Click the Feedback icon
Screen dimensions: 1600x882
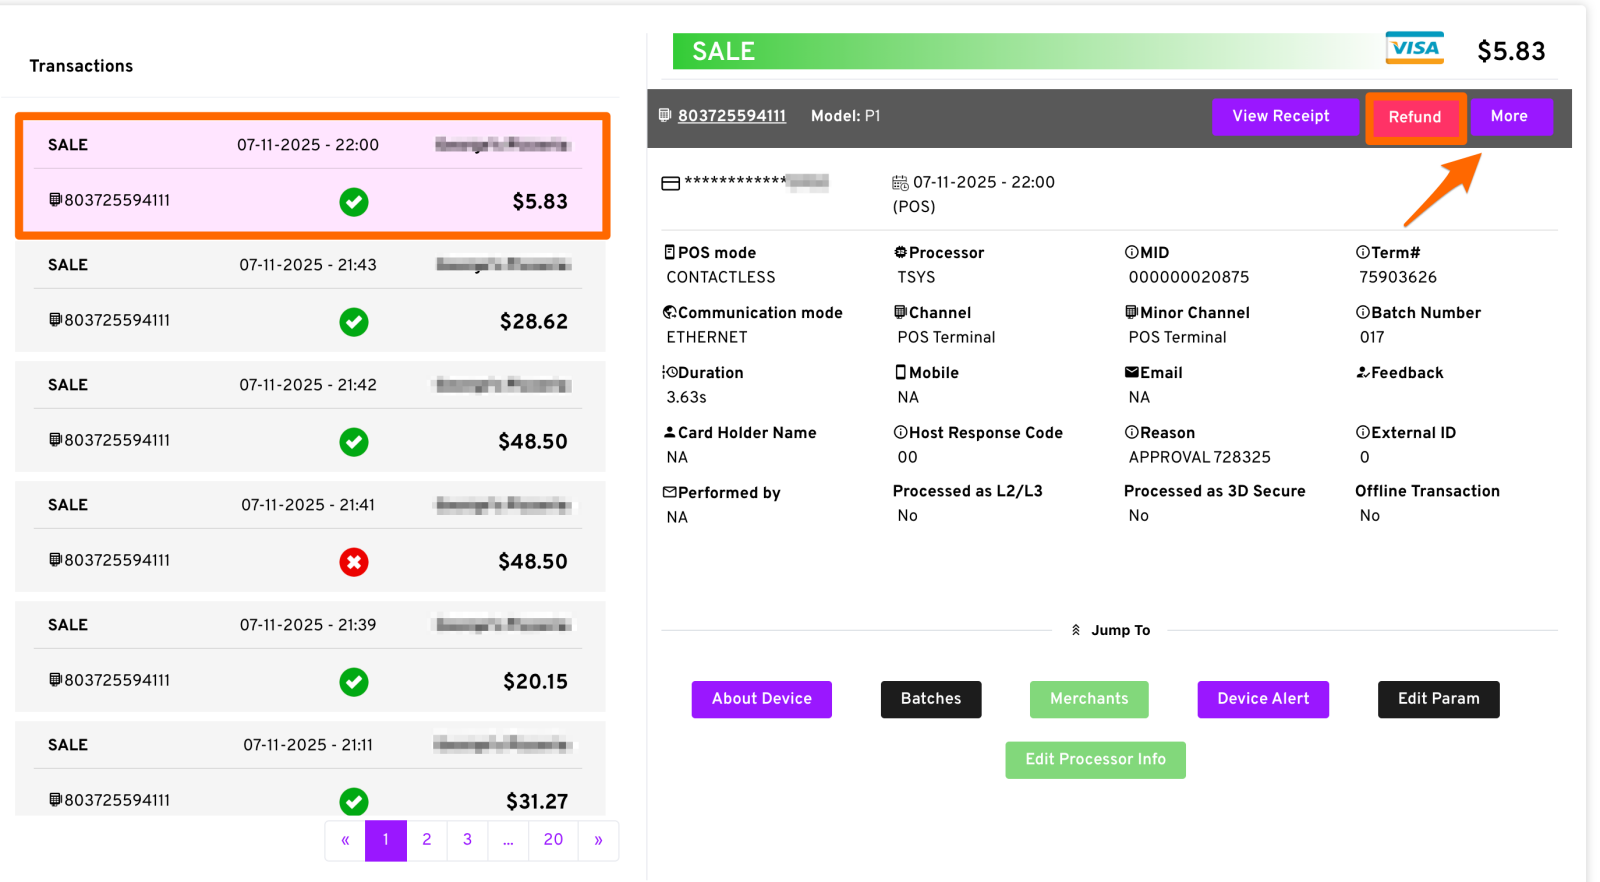(x=1362, y=373)
